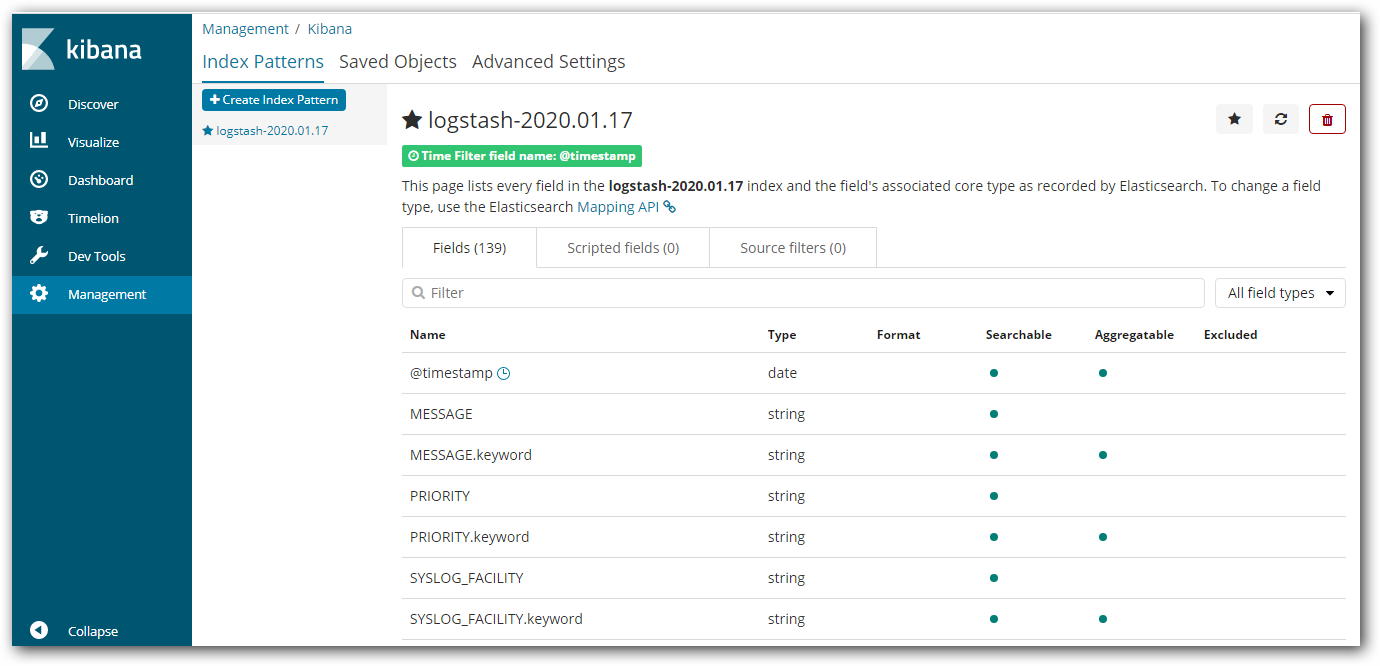
Task: Sort by the Name column header
Action: [428, 335]
